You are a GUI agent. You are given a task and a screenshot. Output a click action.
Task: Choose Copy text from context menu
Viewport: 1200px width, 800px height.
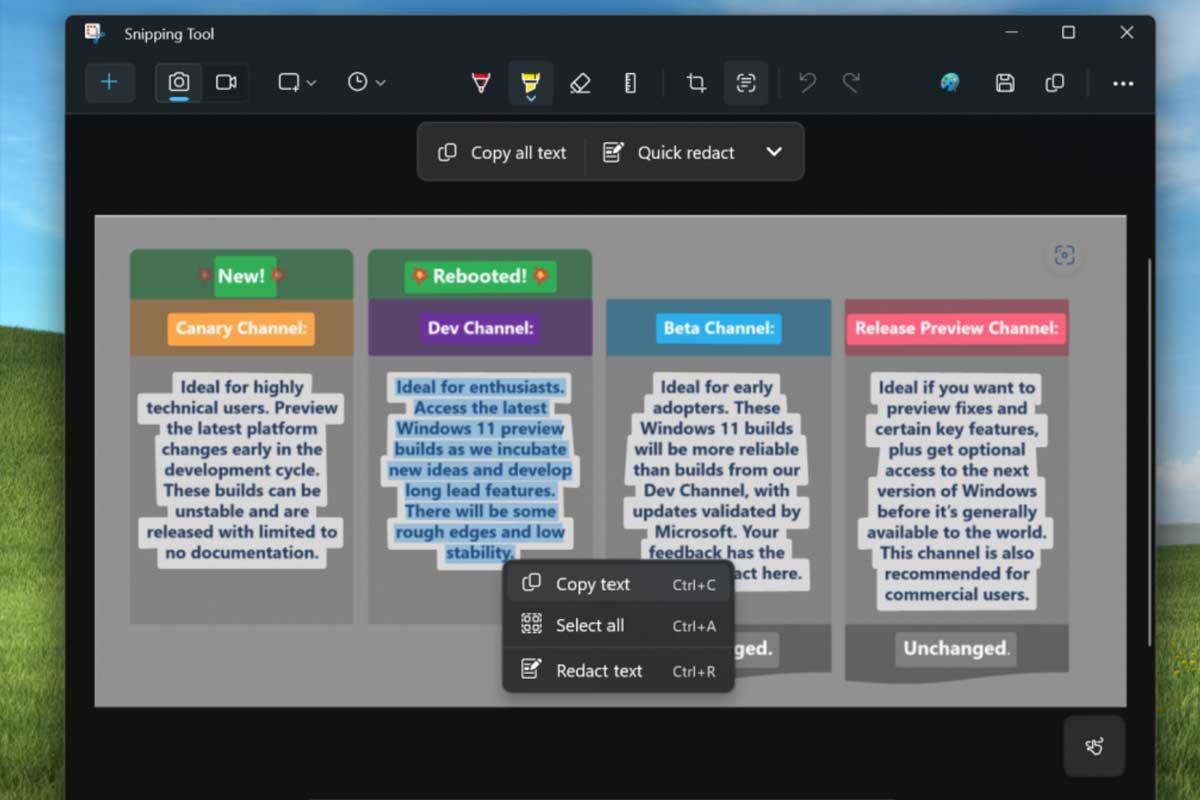click(x=619, y=584)
